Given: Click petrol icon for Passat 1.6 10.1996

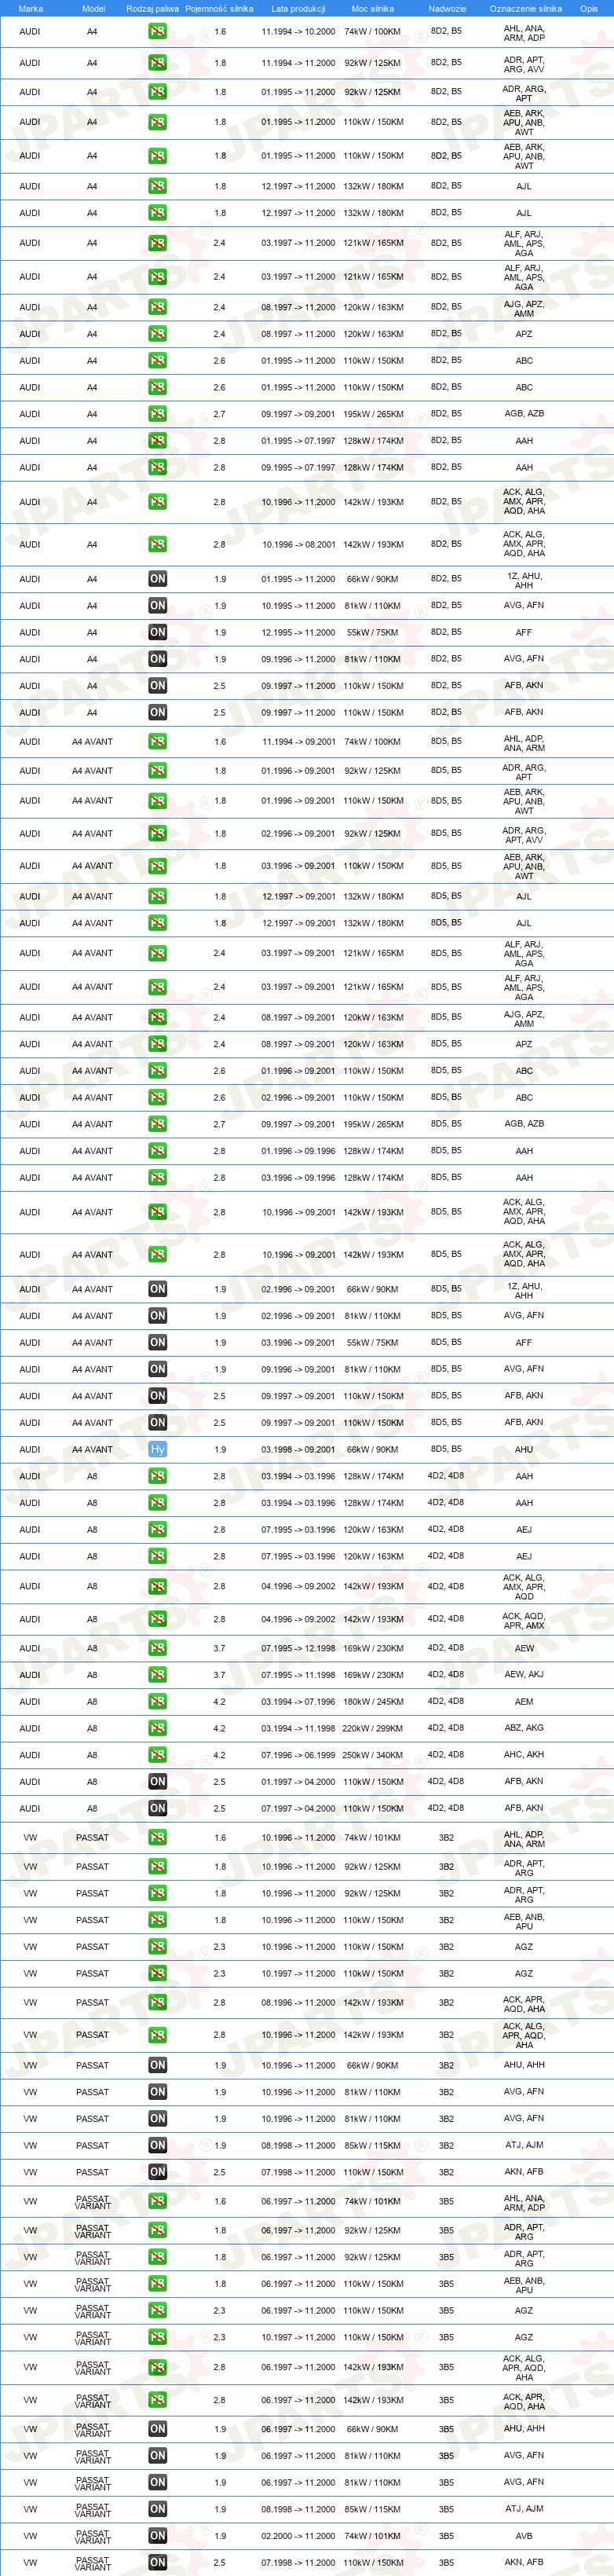Looking at the screenshot, I should [157, 1838].
